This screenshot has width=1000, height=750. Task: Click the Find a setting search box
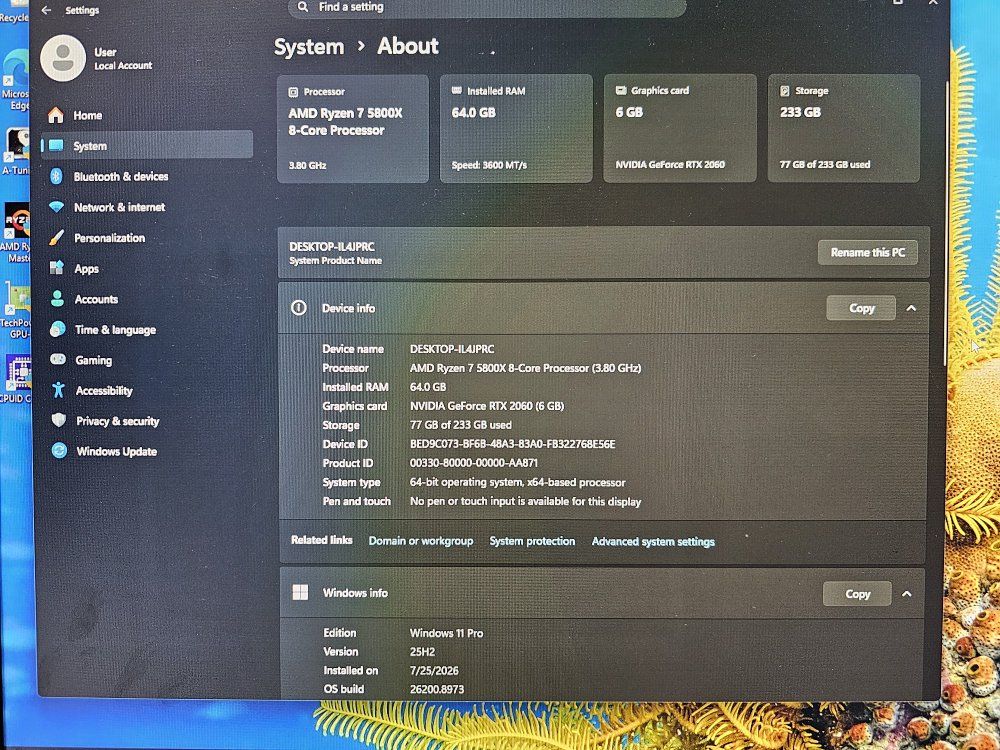[x=487, y=7]
